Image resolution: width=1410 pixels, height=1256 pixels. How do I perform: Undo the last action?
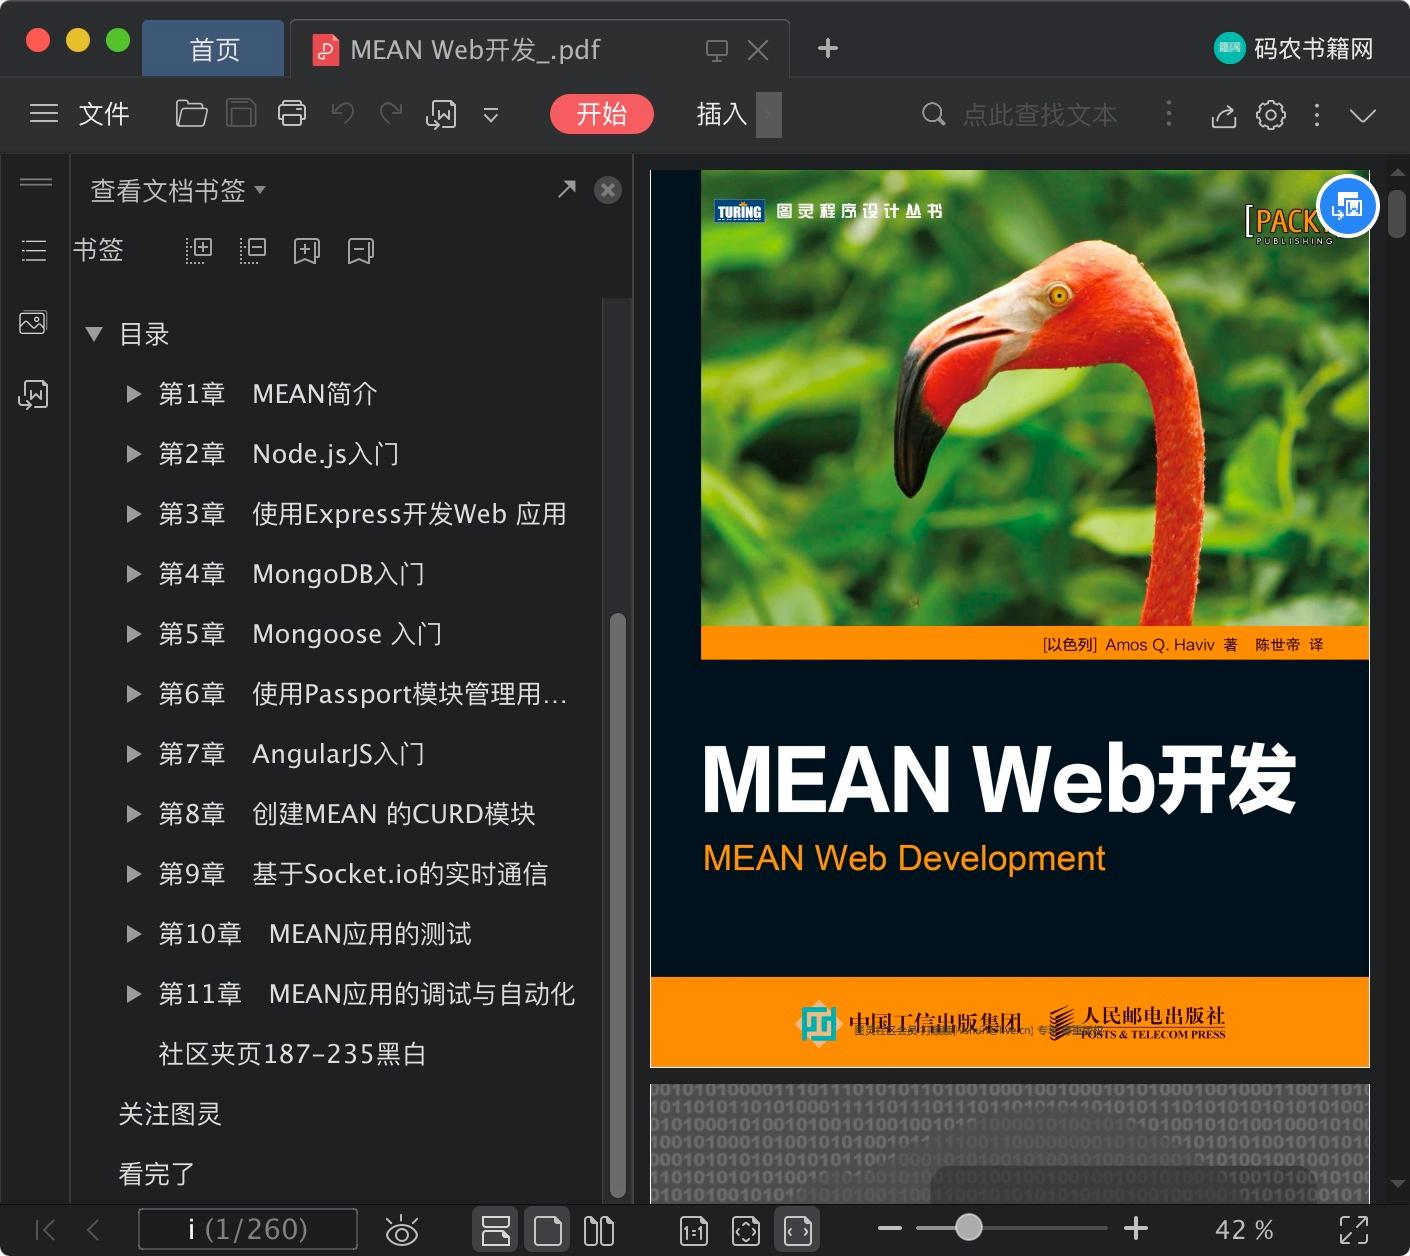click(343, 114)
